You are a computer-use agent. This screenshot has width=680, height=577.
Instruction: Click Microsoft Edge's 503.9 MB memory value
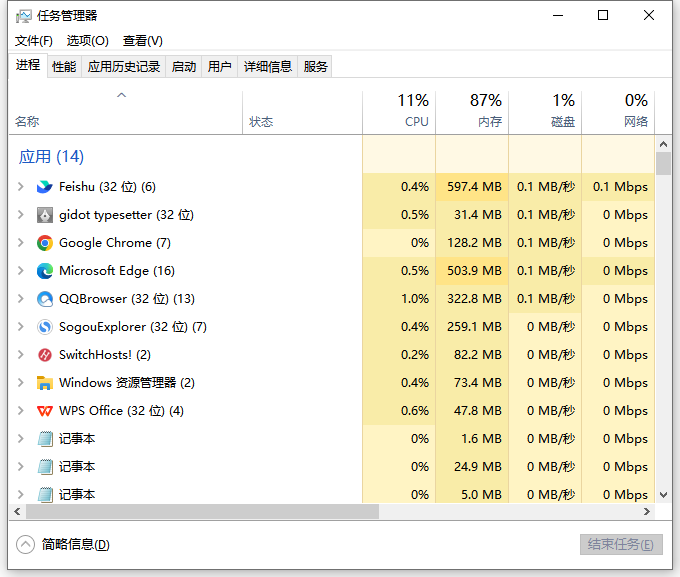pyautogui.click(x=474, y=271)
